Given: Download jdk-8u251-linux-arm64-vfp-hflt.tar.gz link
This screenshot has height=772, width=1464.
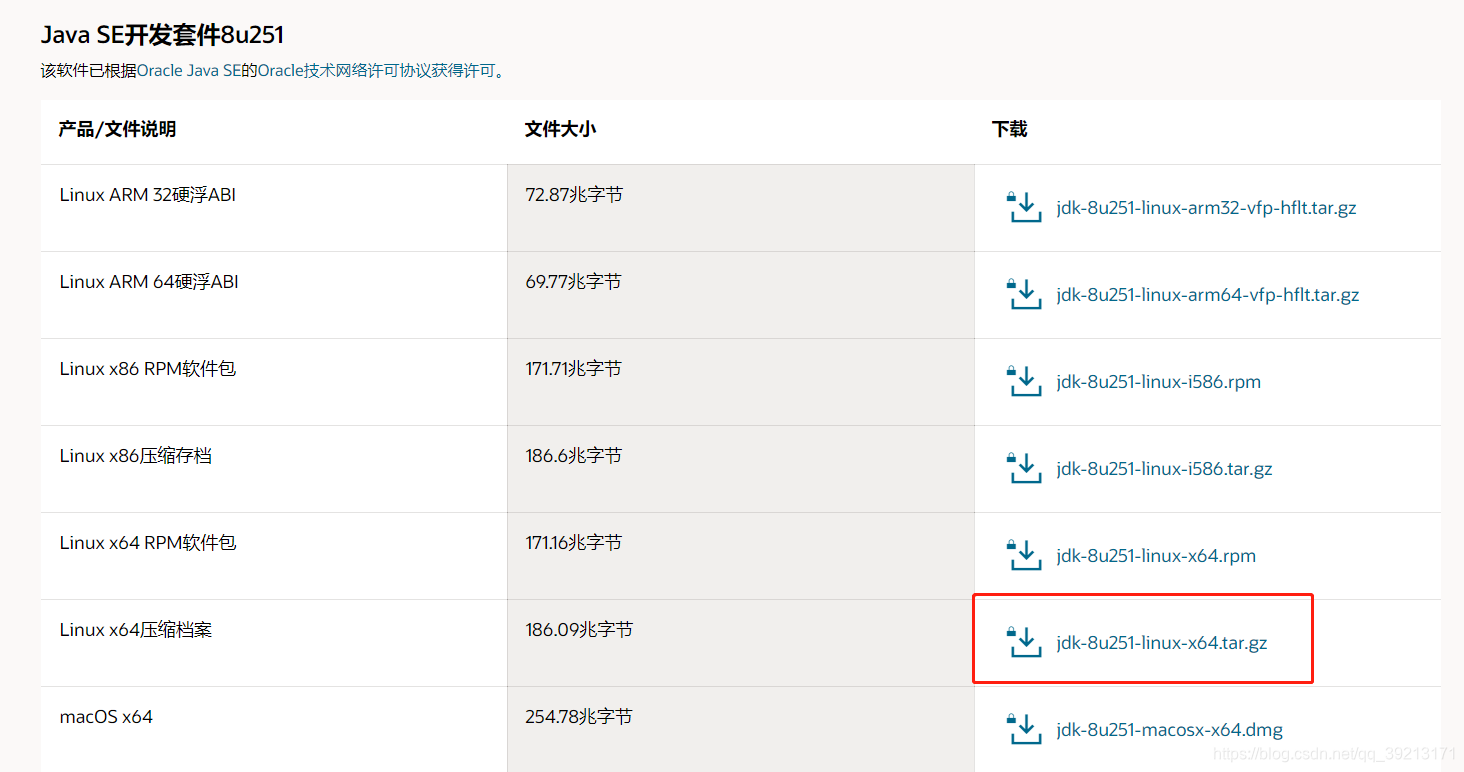Looking at the screenshot, I should (1208, 295).
